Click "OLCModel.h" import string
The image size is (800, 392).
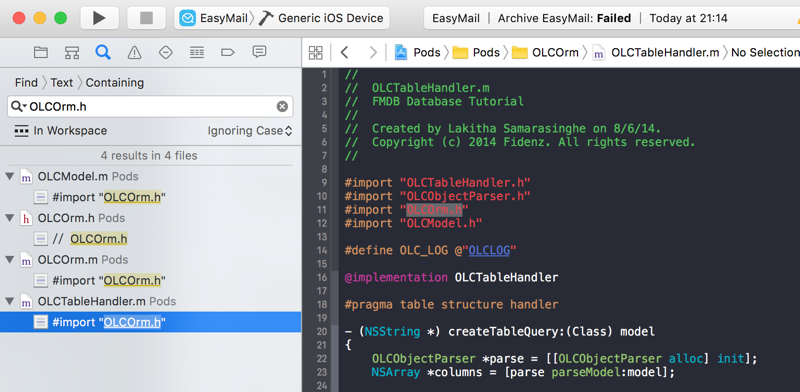[x=441, y=224]
